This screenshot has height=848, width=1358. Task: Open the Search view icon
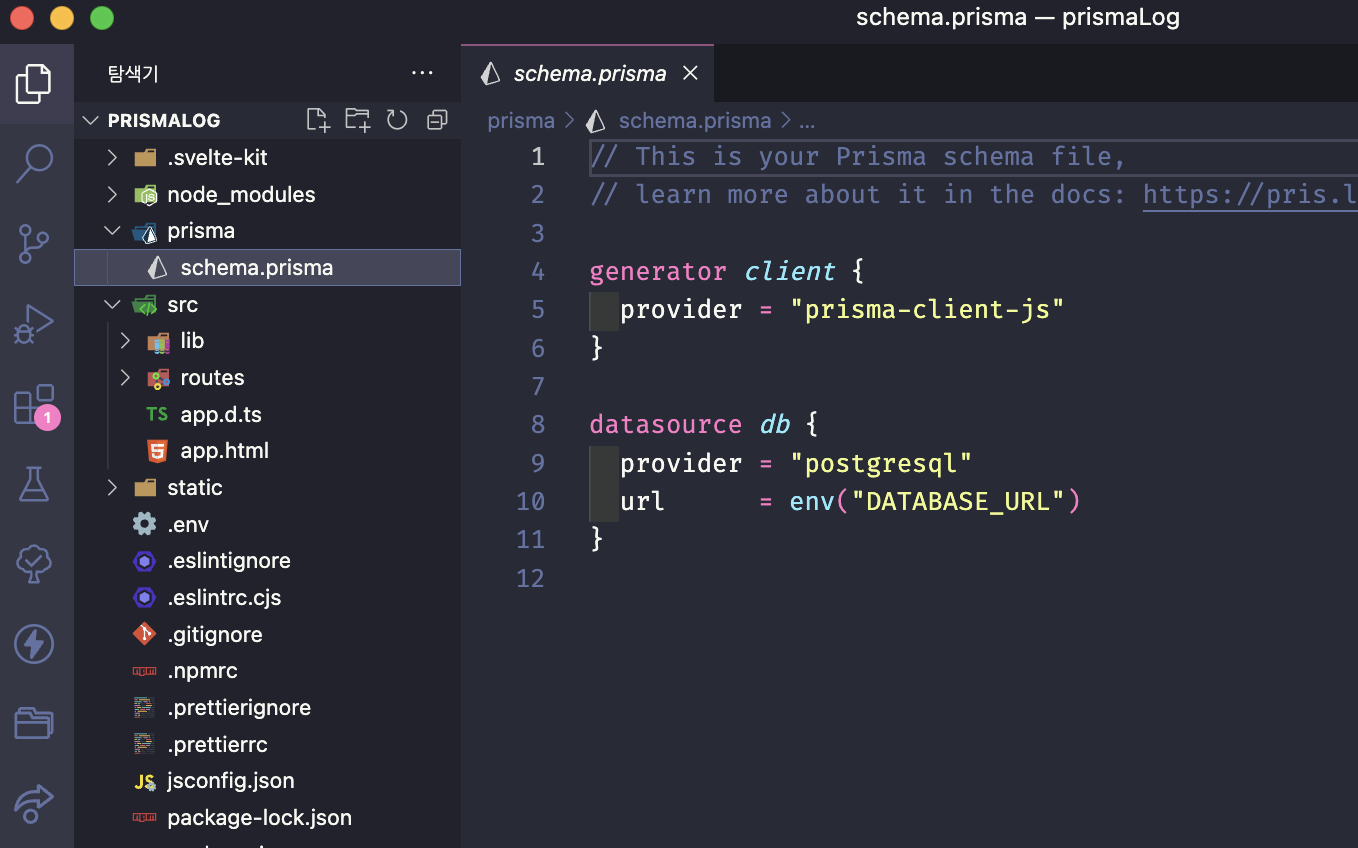pos(34,163)
